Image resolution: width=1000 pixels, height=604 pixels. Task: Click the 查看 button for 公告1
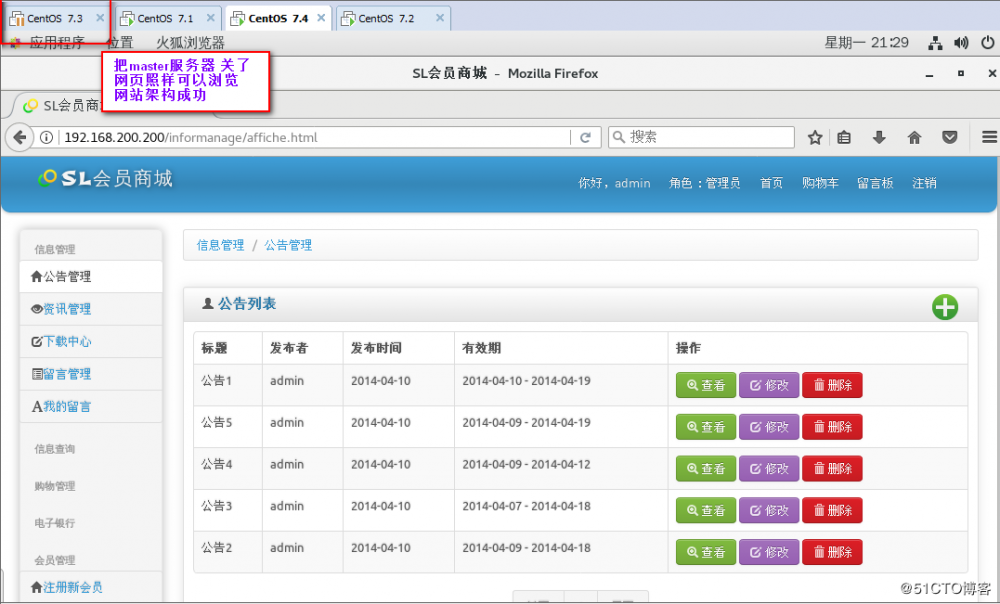[705, 385]
